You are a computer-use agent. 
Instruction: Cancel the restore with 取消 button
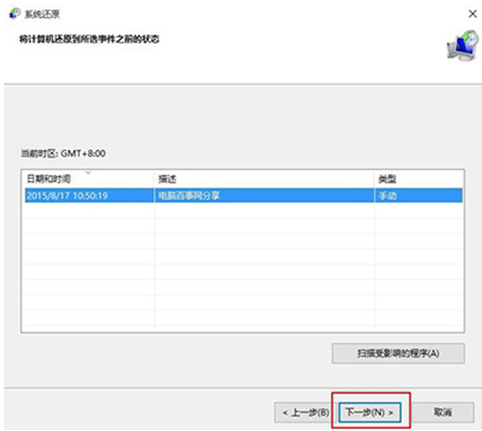[443, 413]
